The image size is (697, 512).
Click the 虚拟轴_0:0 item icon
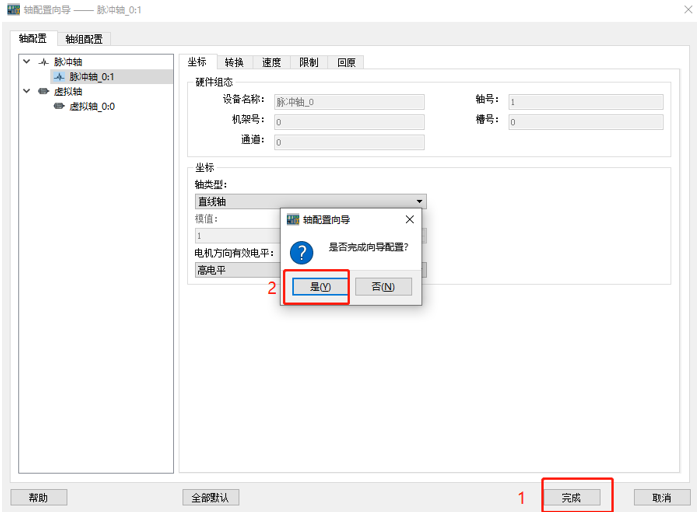pyautogui.click(x=59, y=106)
